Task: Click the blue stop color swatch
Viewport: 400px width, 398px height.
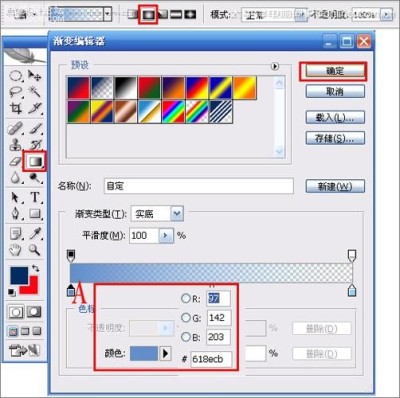Action: (144, 353)
